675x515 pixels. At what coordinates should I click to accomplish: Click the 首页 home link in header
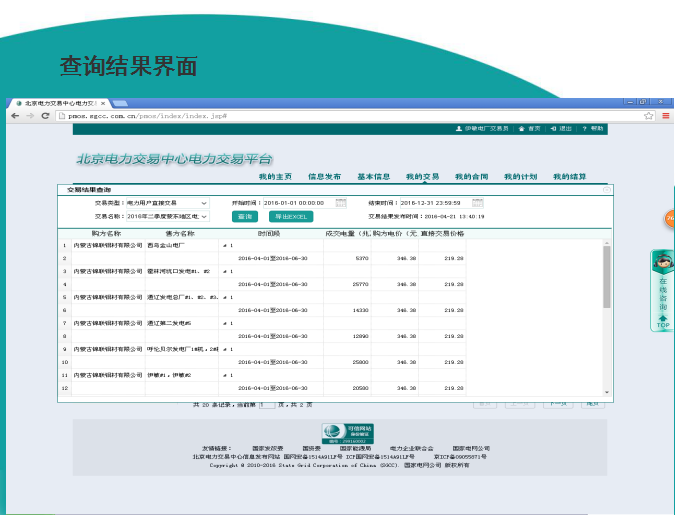531,129
